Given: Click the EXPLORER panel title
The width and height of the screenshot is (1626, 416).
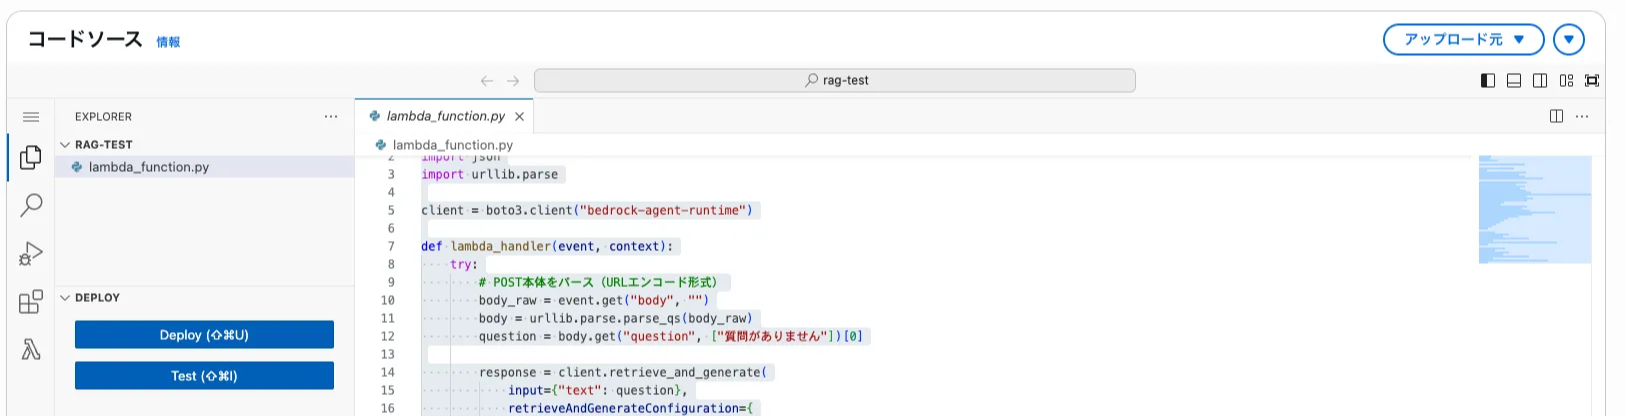Looking at the screenshot, I should click(x=103, y=117).
